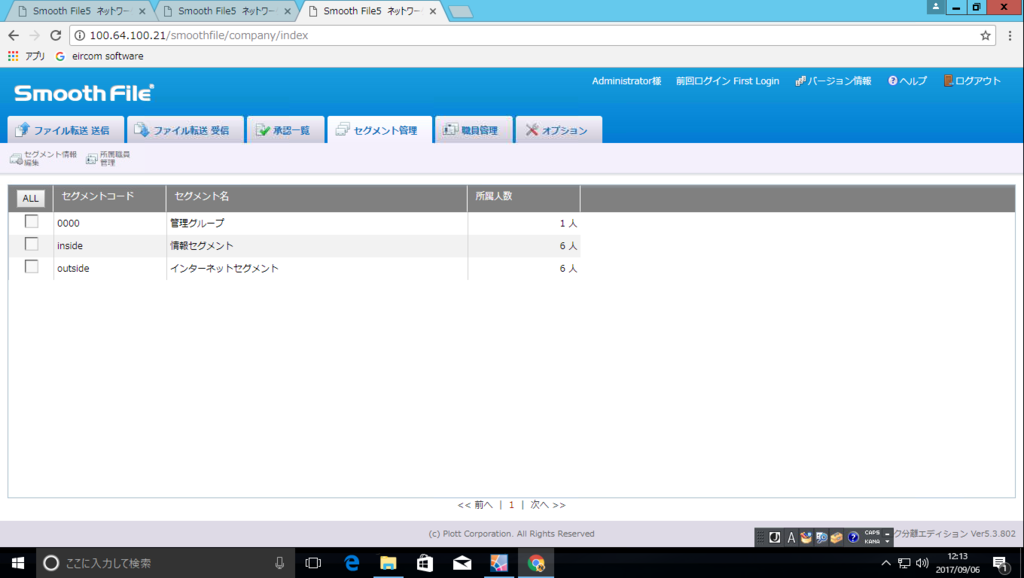Image resolution: width=1024 pixels, height=578 pixels.
Task: Open the セグメント情報編集 toolbar icon
Action: [43, 158]
